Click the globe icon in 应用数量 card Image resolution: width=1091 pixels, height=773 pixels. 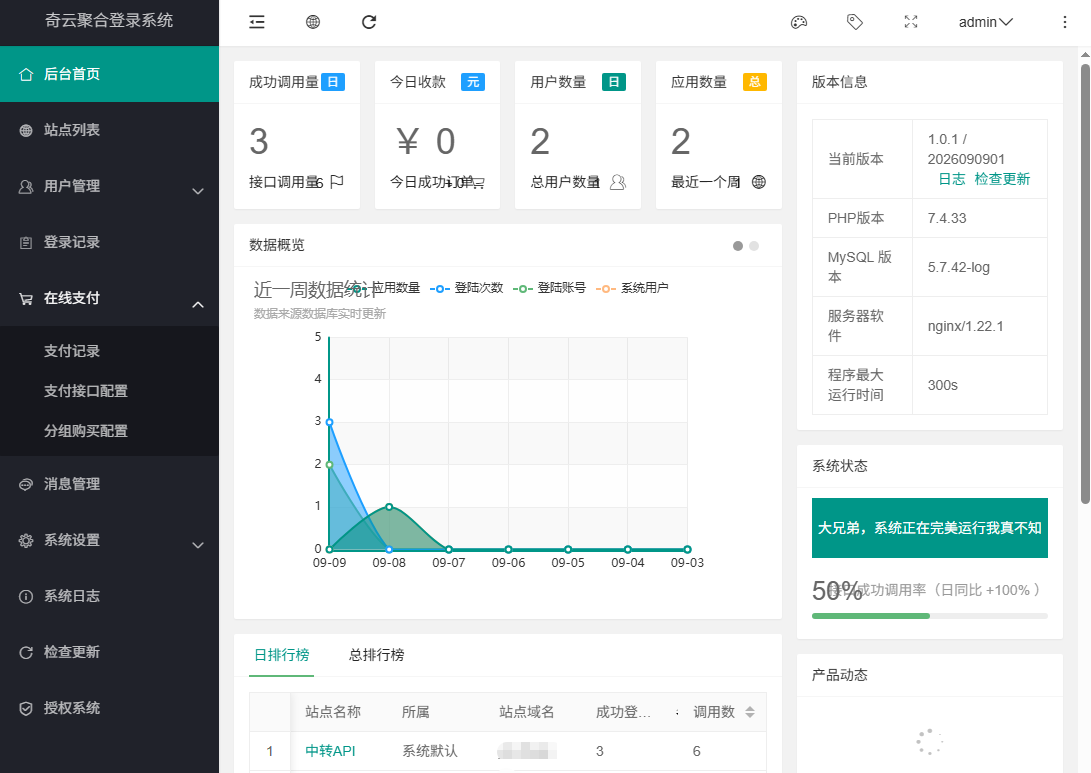(759, 182)
